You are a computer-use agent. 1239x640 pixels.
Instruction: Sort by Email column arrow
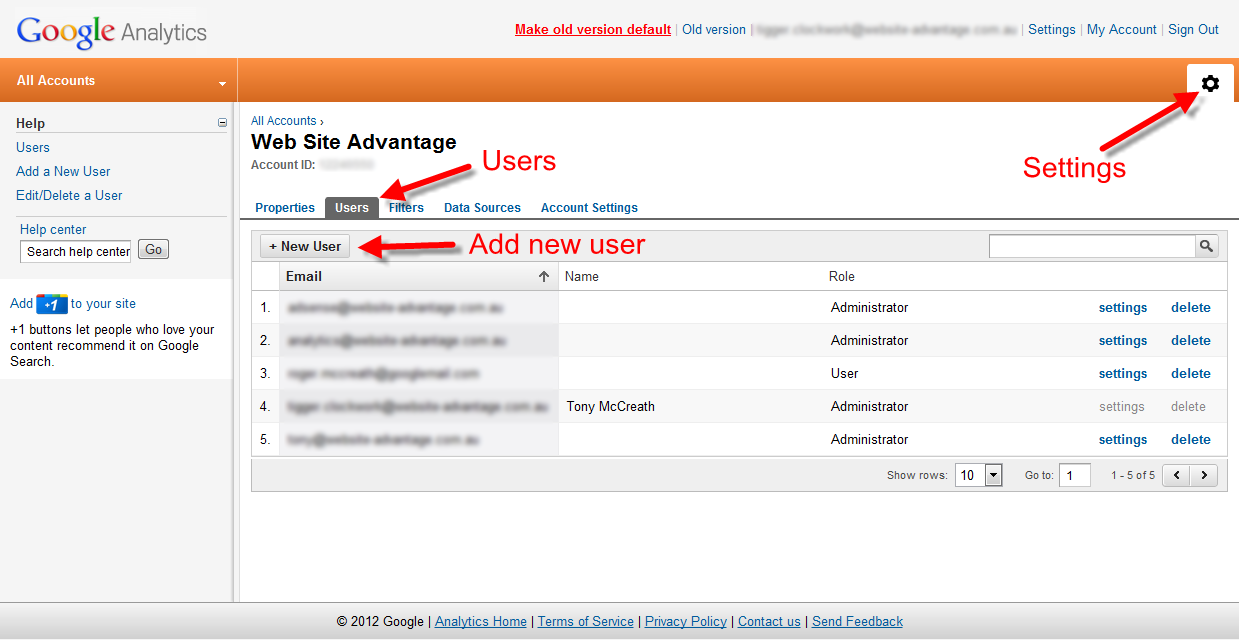[x=544, y=276]
